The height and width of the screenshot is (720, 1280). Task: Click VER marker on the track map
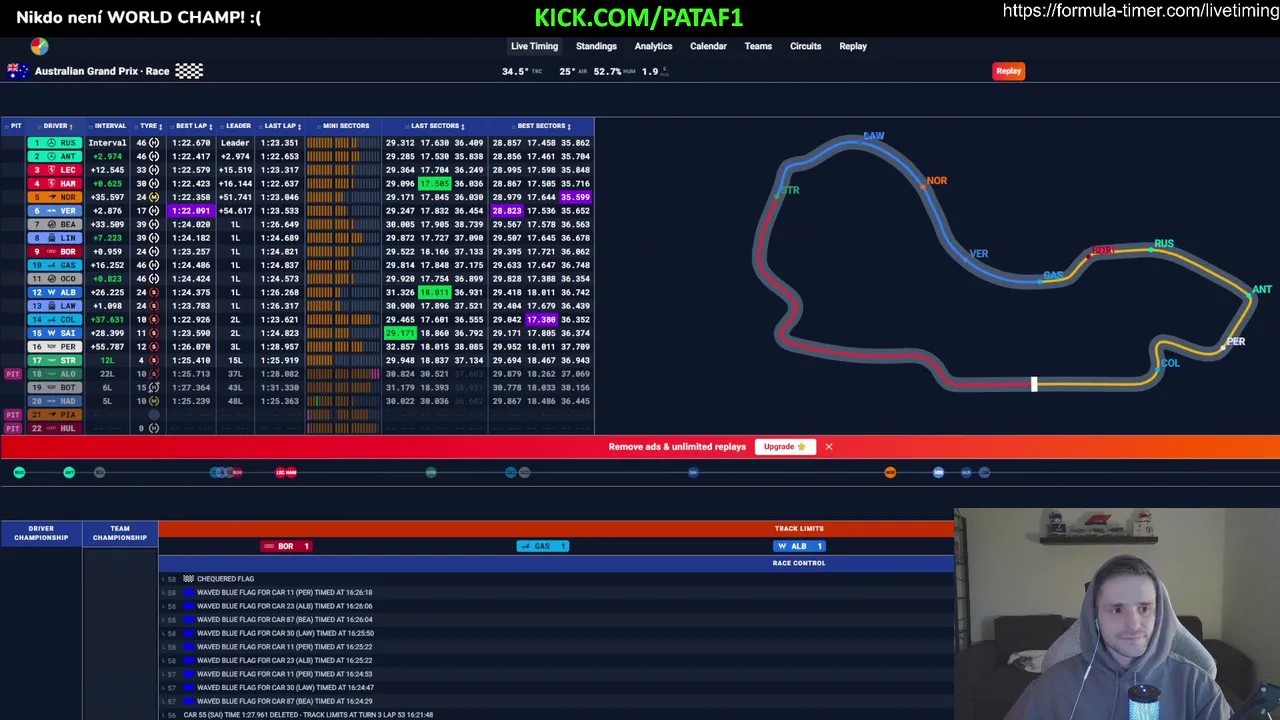point(977,254)
